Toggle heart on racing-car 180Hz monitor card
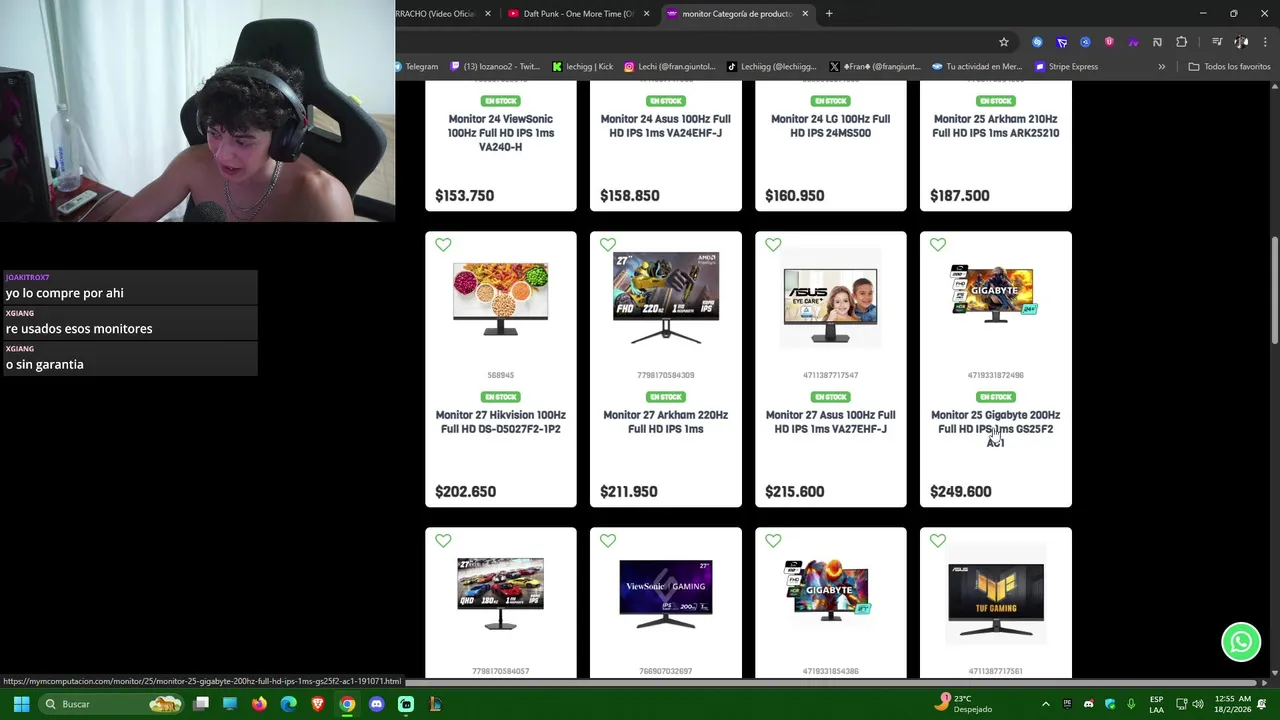This screenshot has width=1280, height=720. coord(443,541)
